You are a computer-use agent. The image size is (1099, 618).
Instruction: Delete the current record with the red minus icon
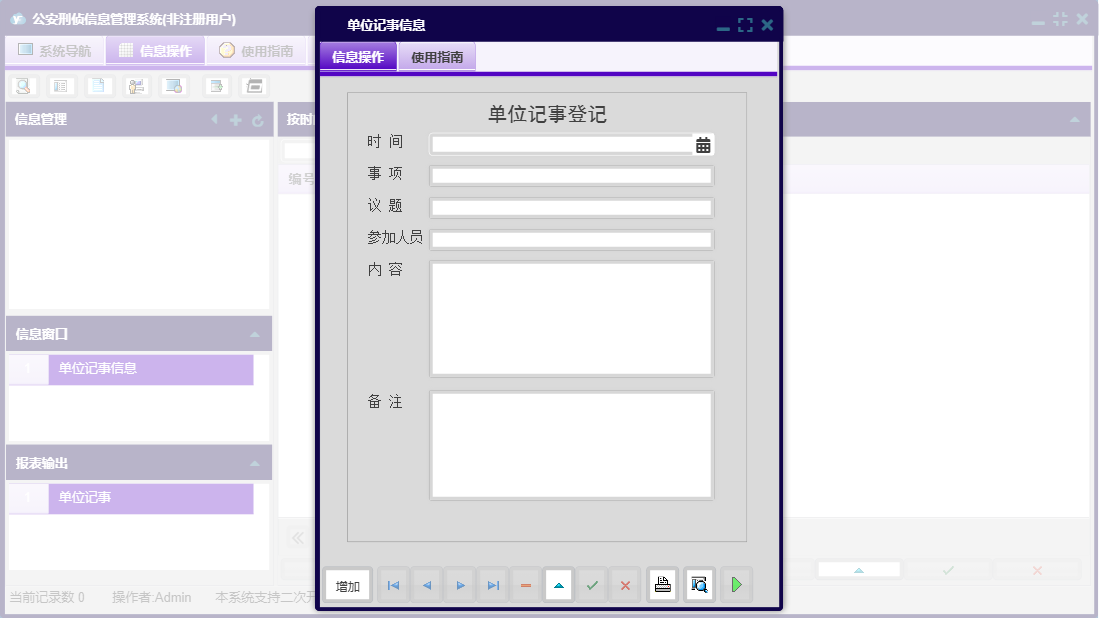tap(525, 585)
